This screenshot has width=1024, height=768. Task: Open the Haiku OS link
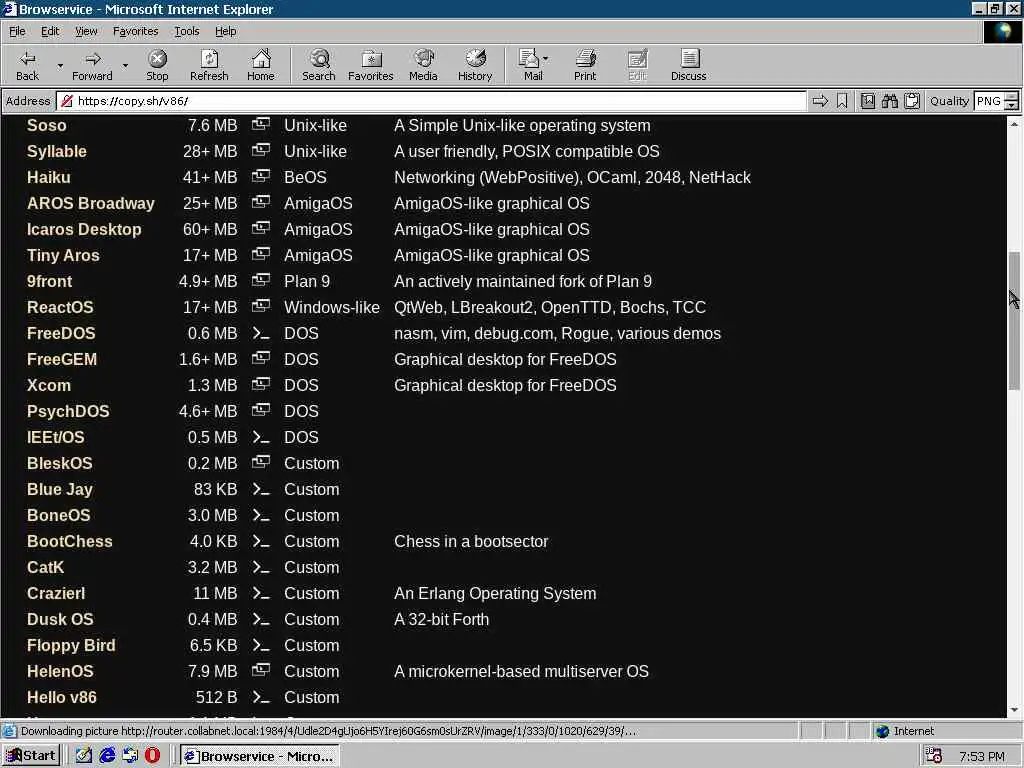coord(48,178)
